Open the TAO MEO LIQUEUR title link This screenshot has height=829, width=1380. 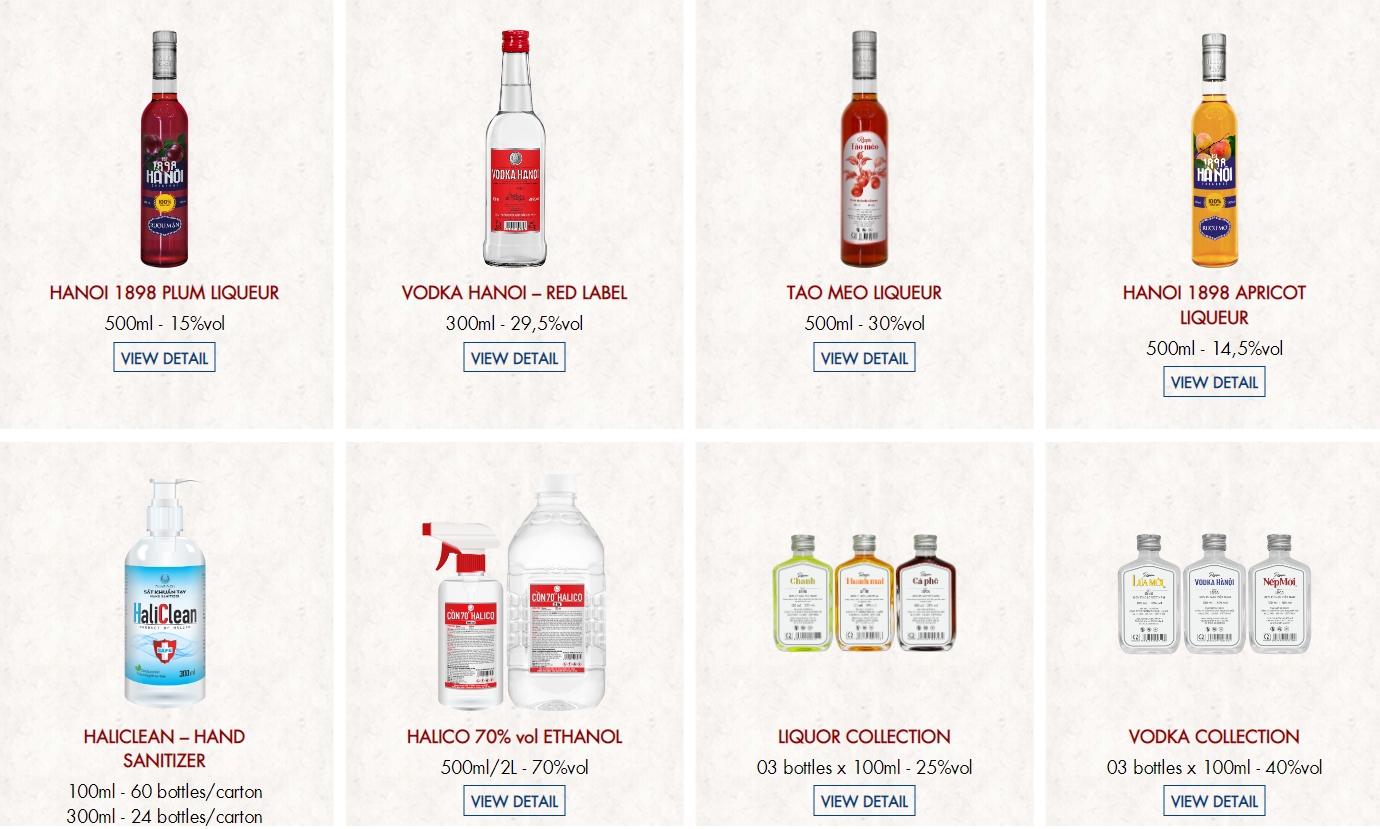tap(864, 293)
